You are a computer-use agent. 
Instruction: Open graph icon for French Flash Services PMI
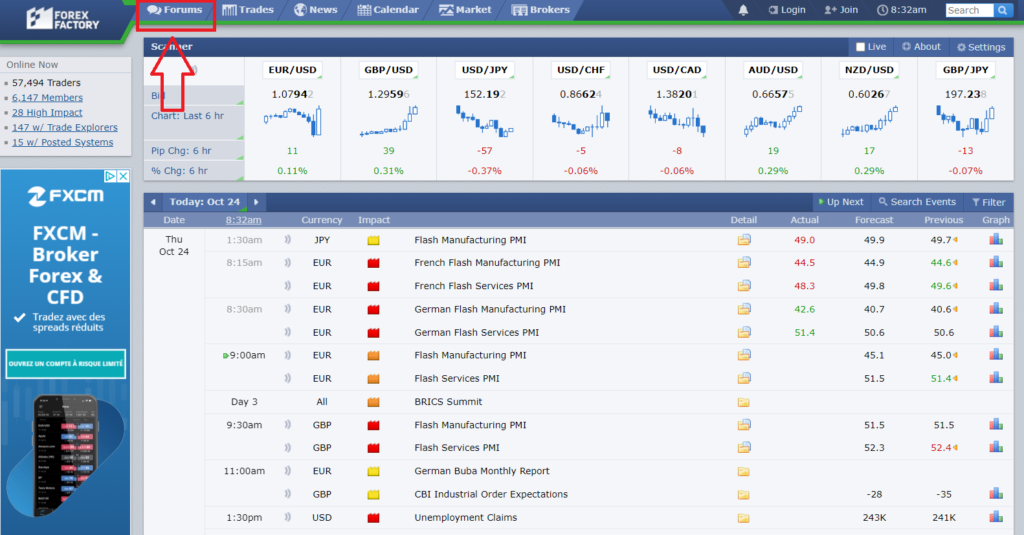click(x=996, y=286)
